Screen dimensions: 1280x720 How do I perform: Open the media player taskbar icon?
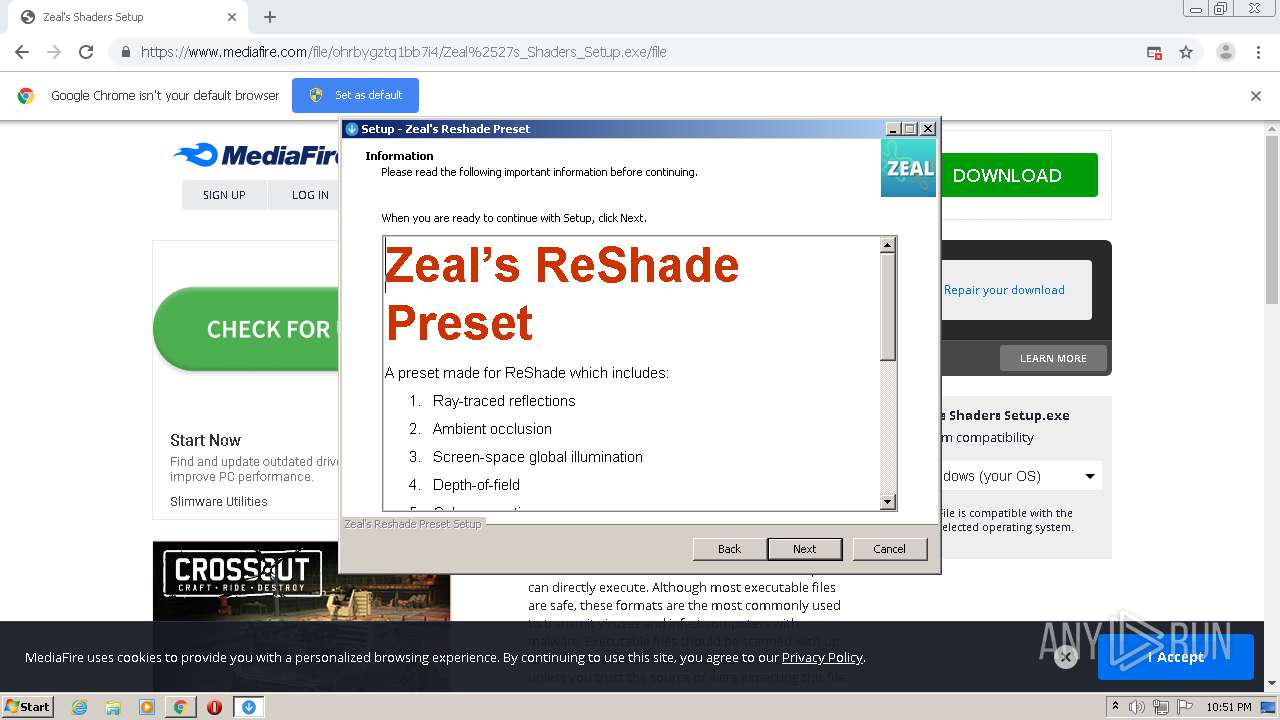(x=147, y=707)
